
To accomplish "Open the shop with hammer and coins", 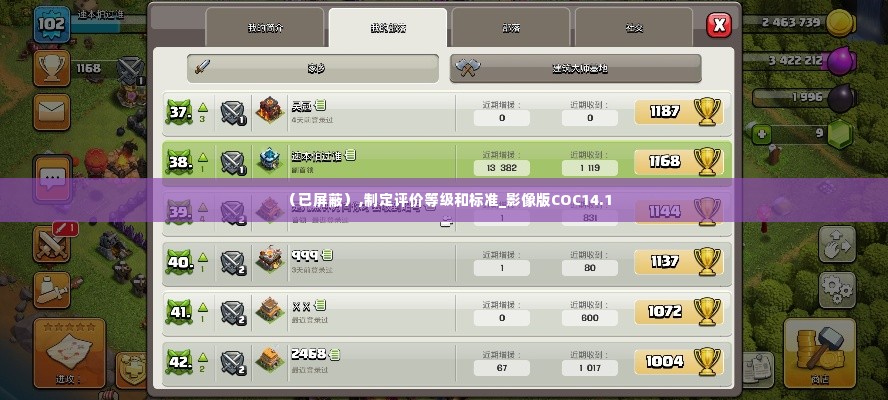I will click(x=819, y=353).
